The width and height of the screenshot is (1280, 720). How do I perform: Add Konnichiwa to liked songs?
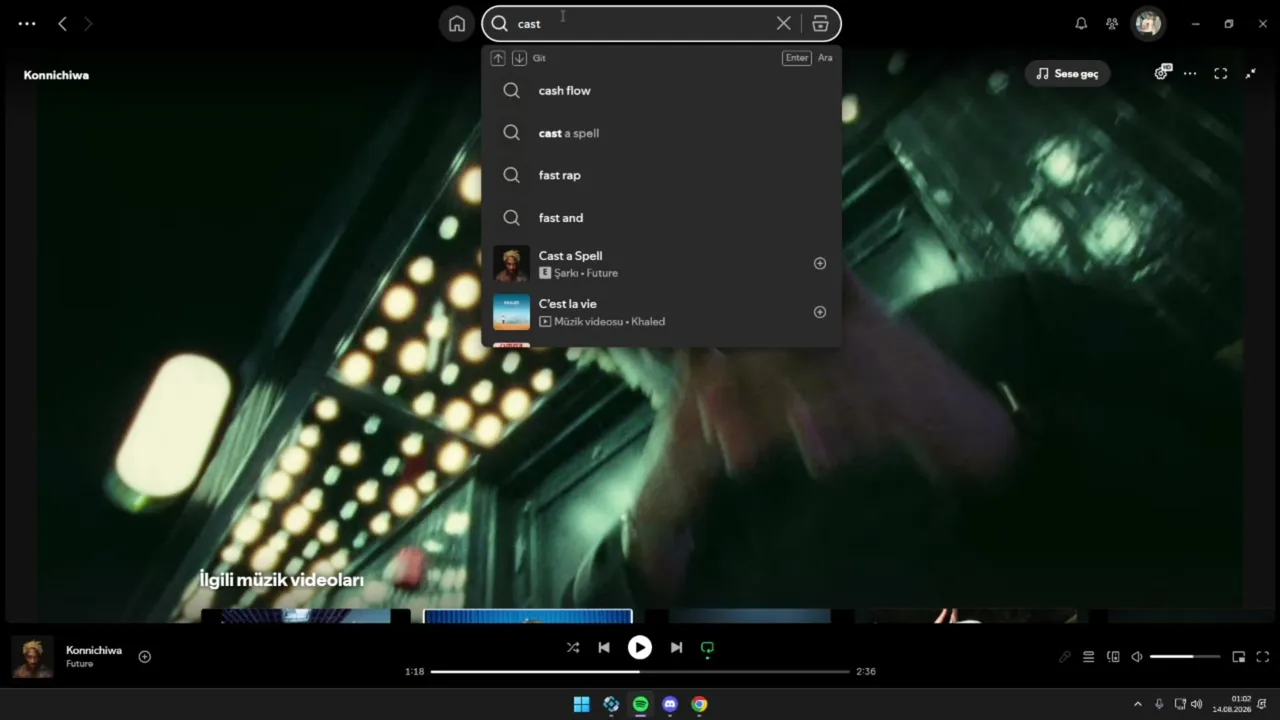point(145,657)
